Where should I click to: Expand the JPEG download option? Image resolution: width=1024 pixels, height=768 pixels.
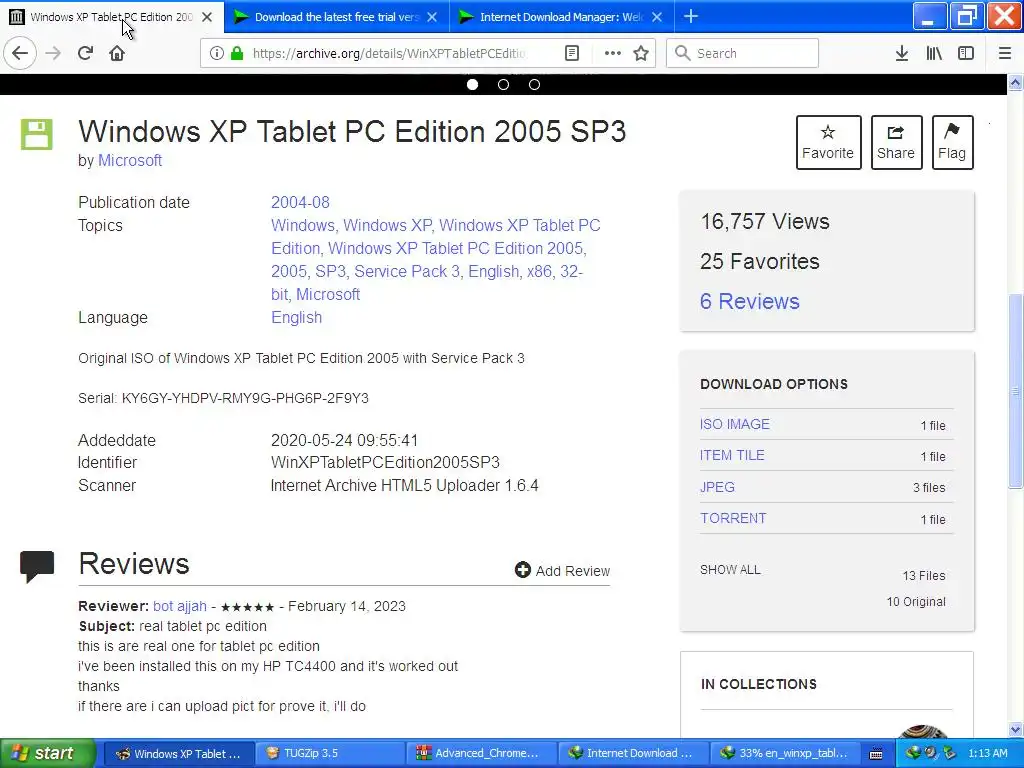tap(717, 487)
